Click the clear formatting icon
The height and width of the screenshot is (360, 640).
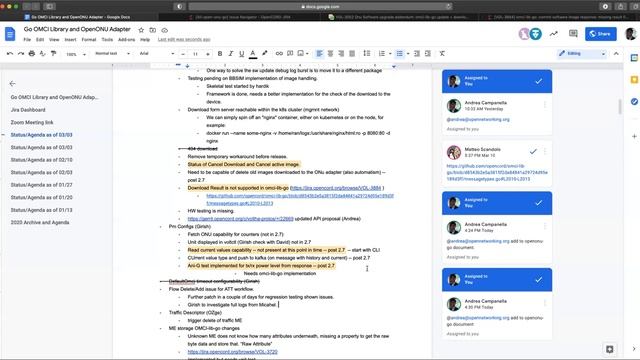pos(442,53)
